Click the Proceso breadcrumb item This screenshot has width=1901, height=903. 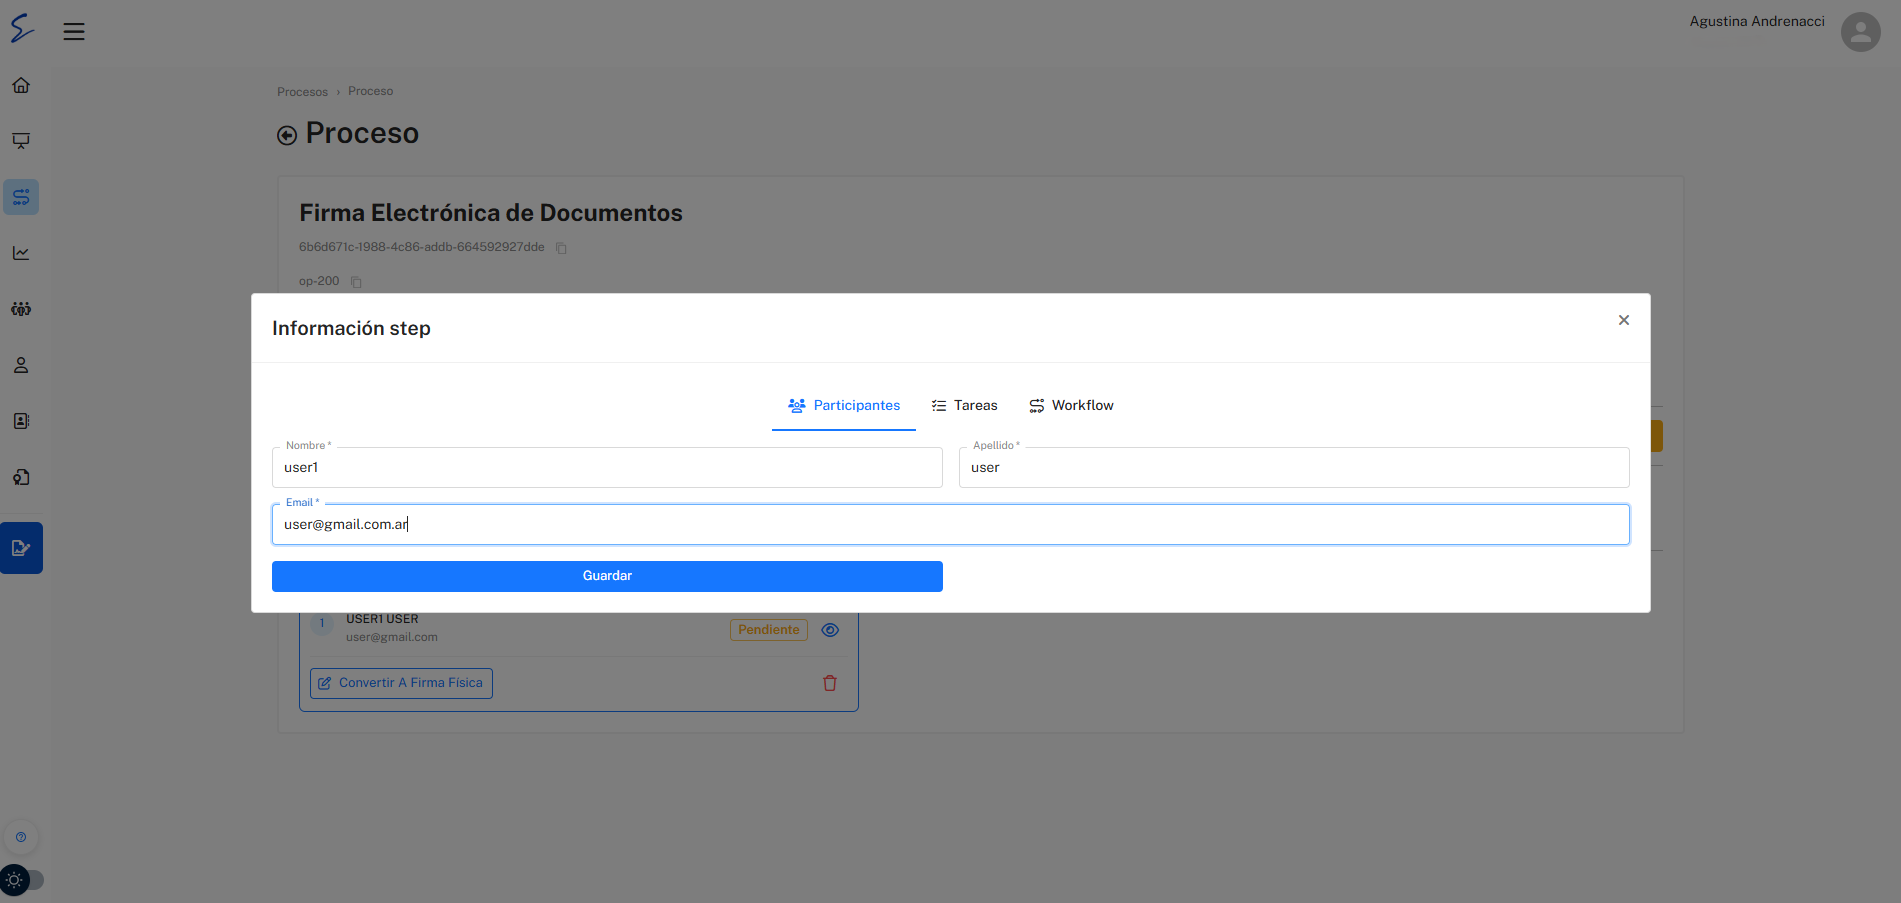tap(370, 91)
